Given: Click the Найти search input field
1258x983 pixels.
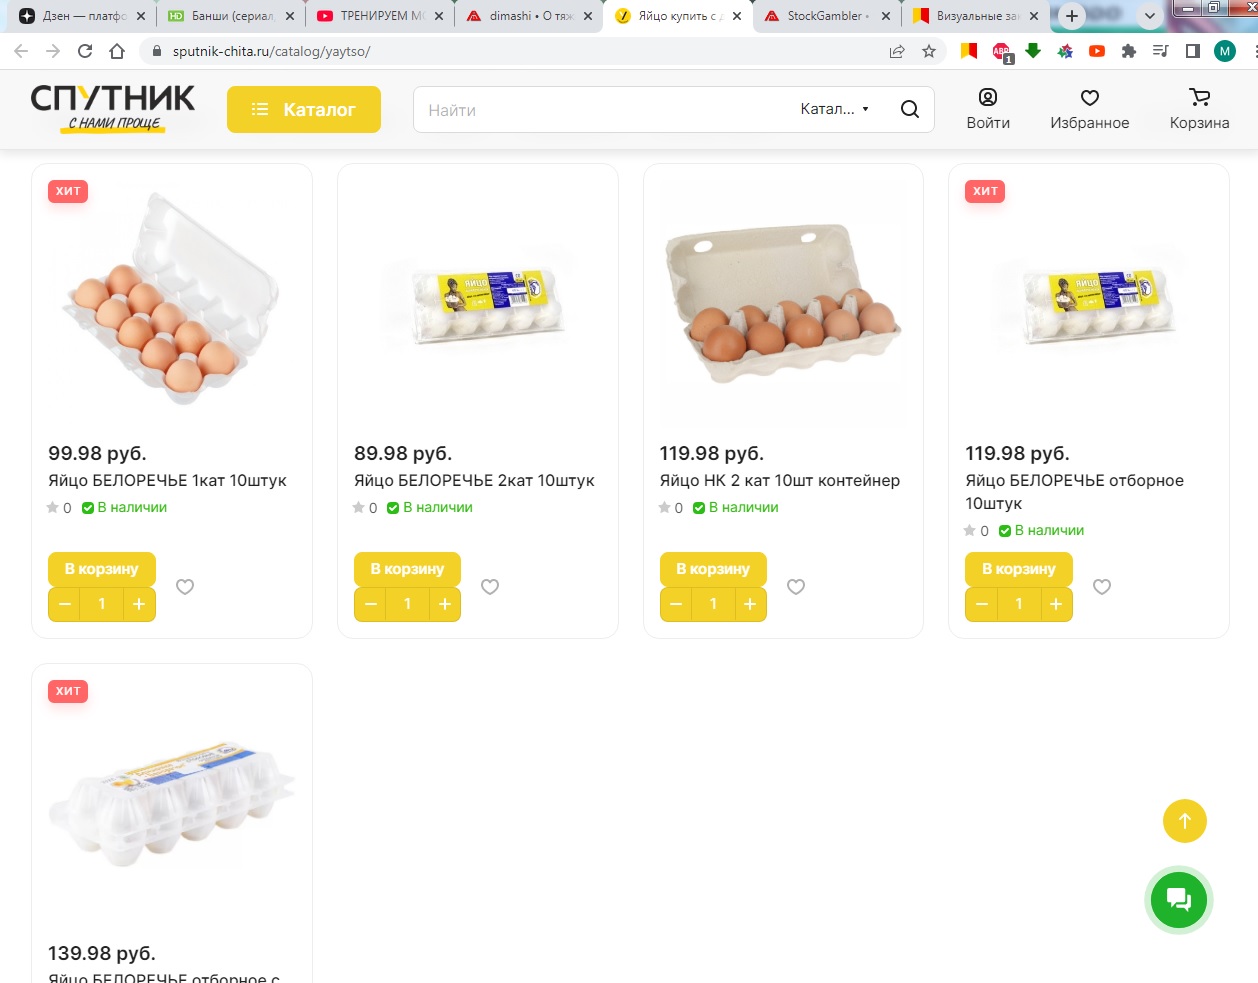Looking at the screenshot, I should (600, 110).
